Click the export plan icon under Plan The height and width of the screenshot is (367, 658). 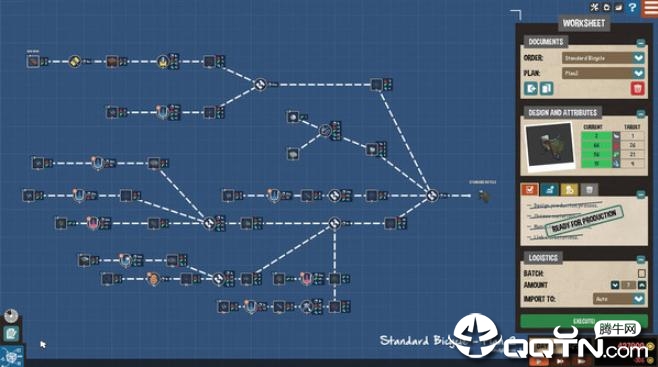click(531, 88)
